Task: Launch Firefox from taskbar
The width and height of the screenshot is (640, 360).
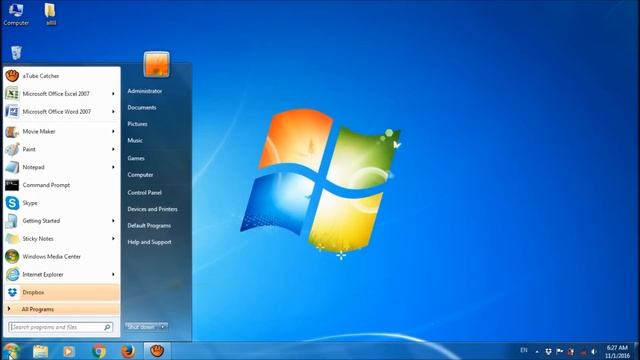Action: pos(128,351)
